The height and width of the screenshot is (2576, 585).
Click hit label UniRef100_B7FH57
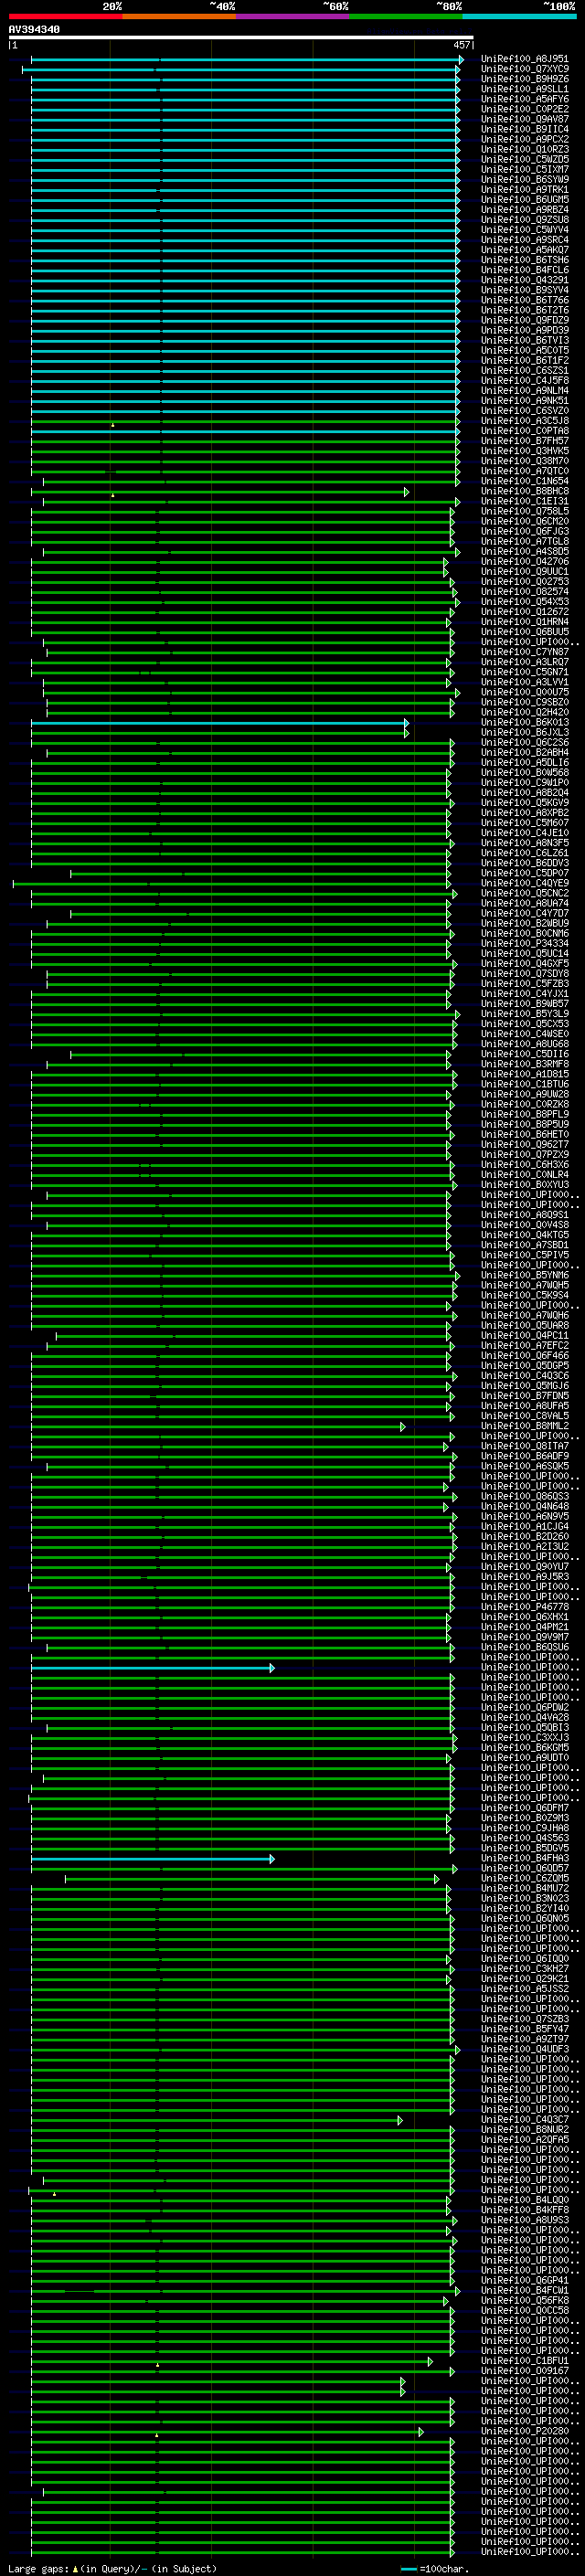click(524, 441)
